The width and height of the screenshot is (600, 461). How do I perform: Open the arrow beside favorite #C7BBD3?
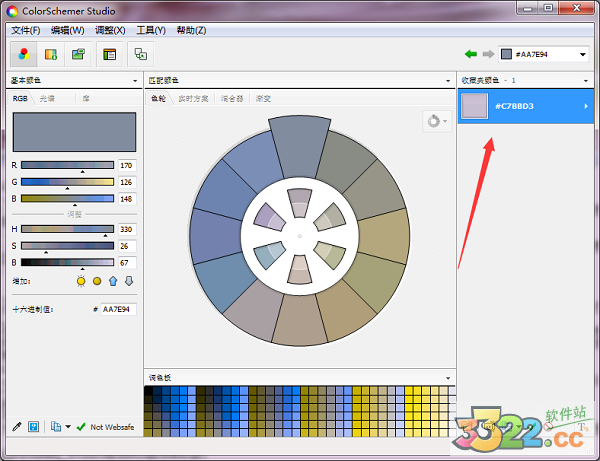(586, 106)
